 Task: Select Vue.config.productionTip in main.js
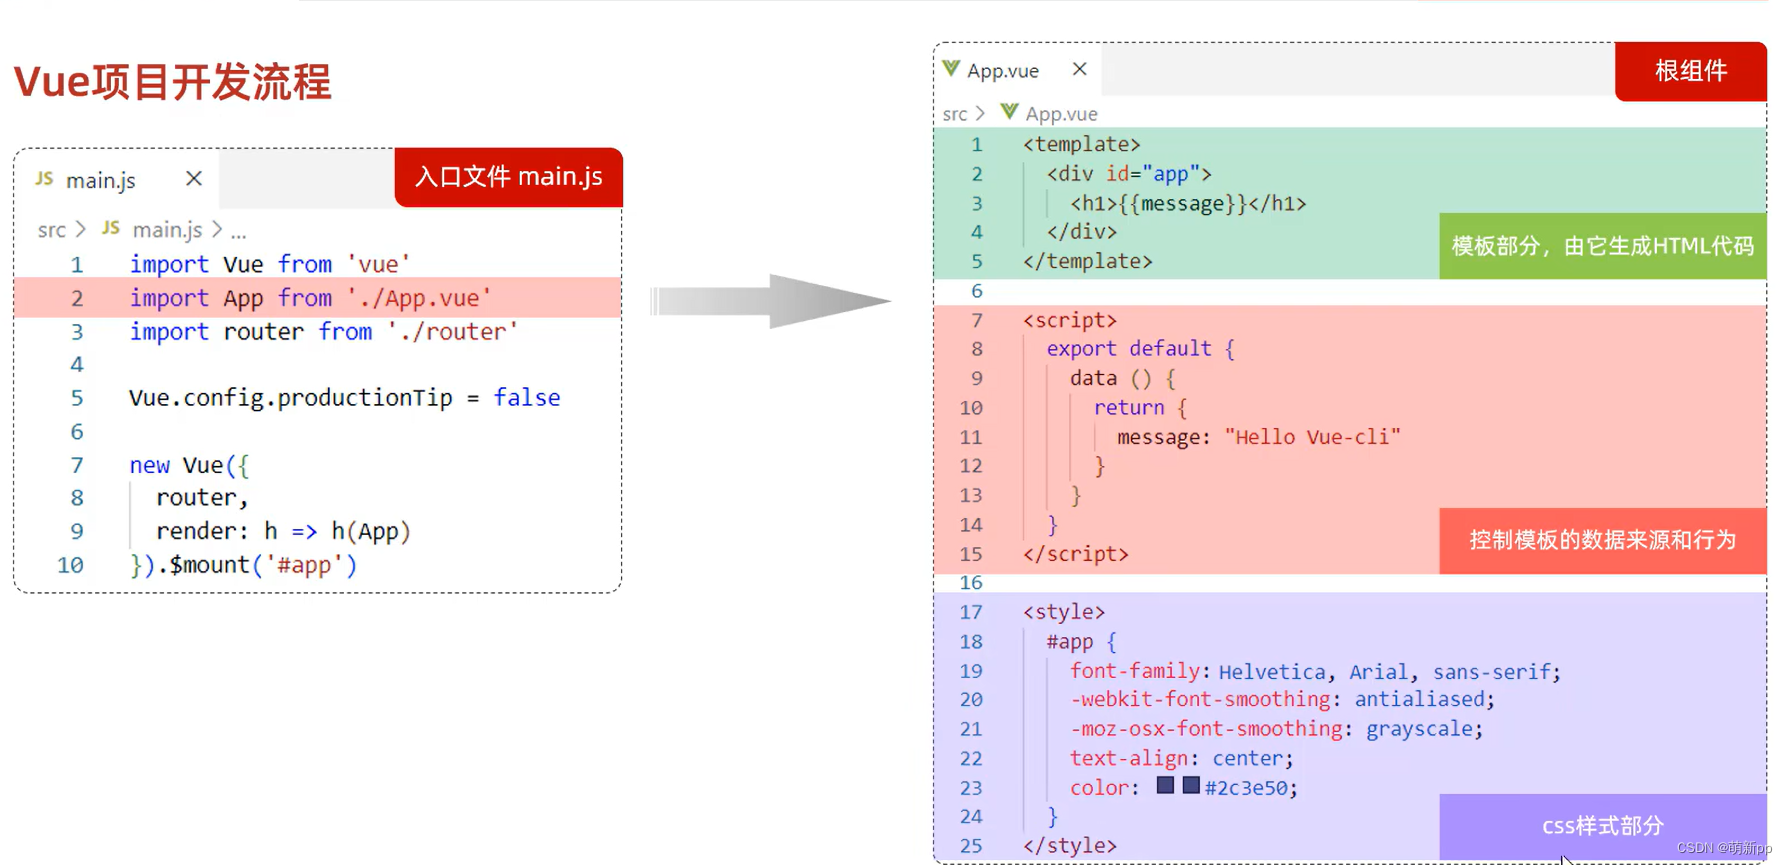point(291,398)
